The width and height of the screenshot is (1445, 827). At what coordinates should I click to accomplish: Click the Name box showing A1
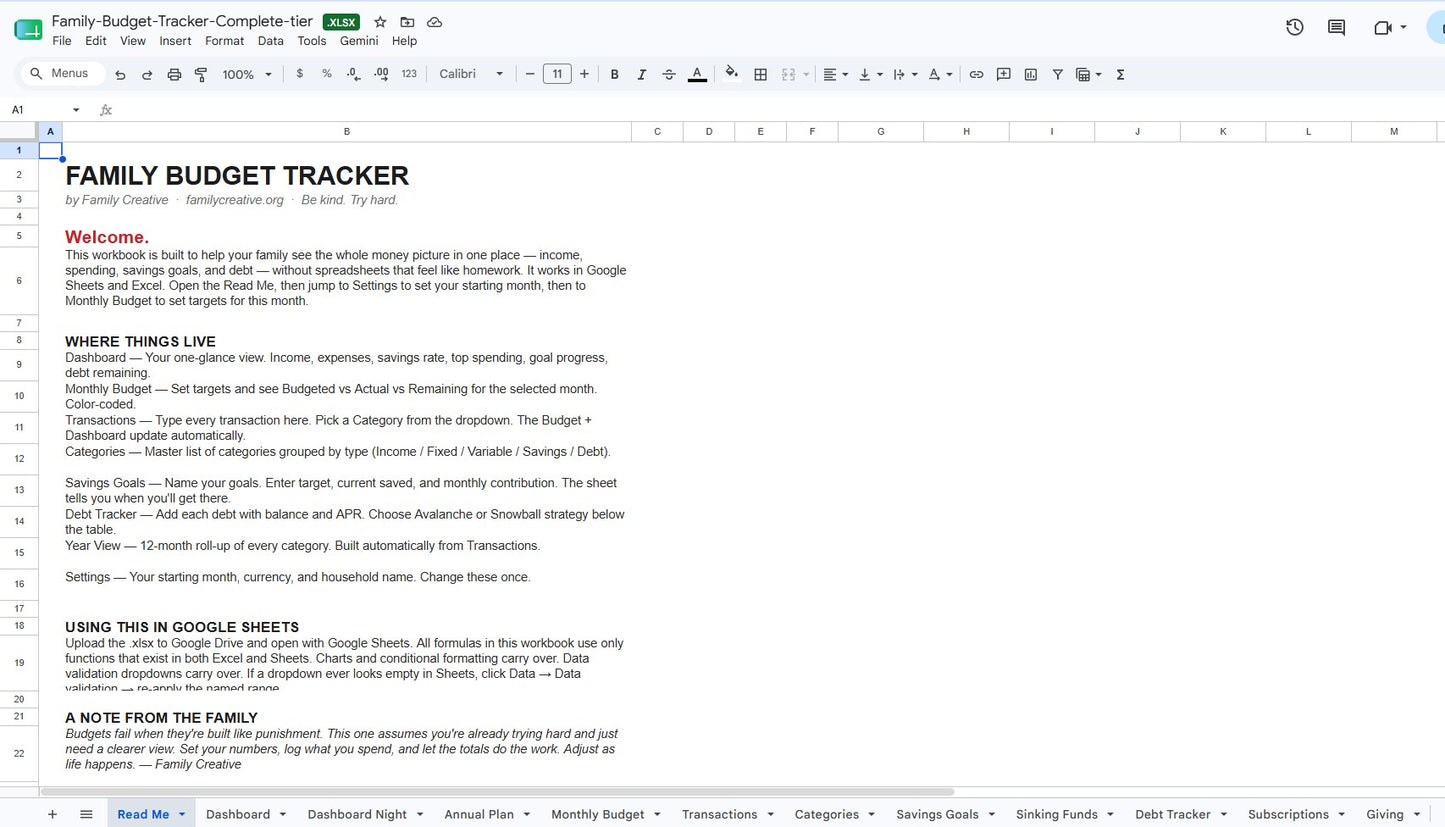(45, 110)
